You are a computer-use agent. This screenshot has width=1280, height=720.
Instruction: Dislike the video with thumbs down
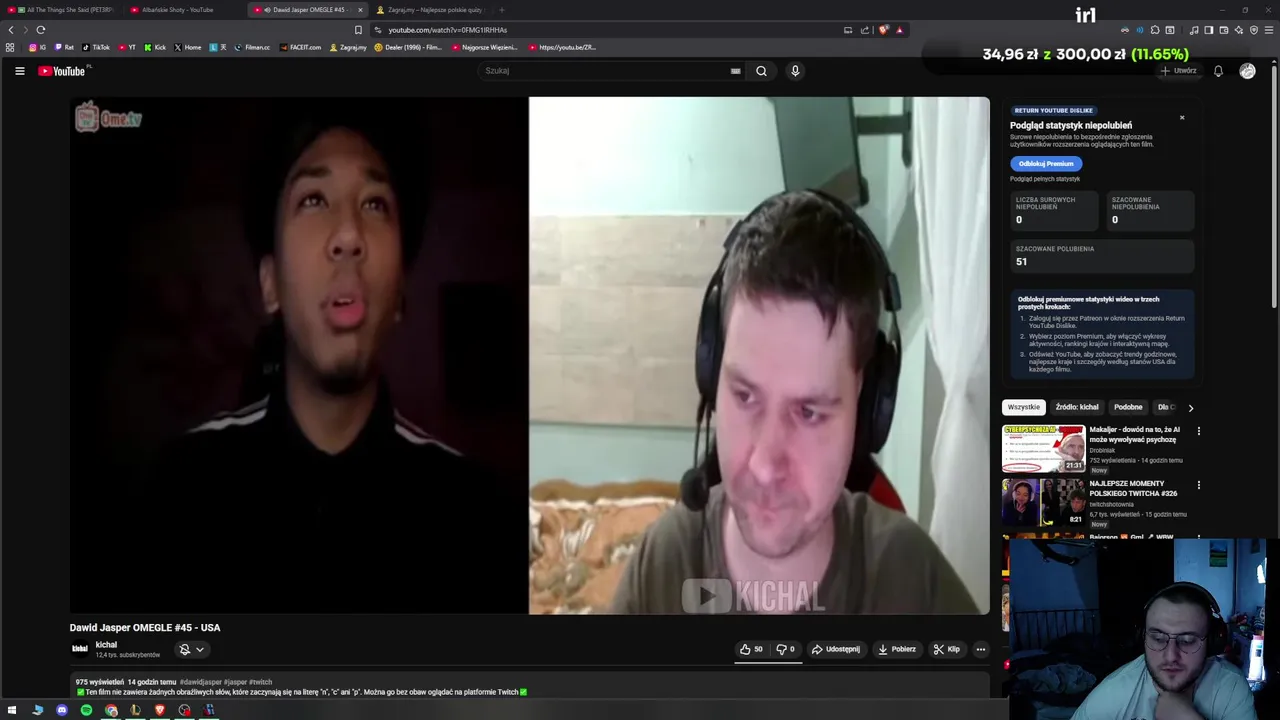(x=786, y=649)
